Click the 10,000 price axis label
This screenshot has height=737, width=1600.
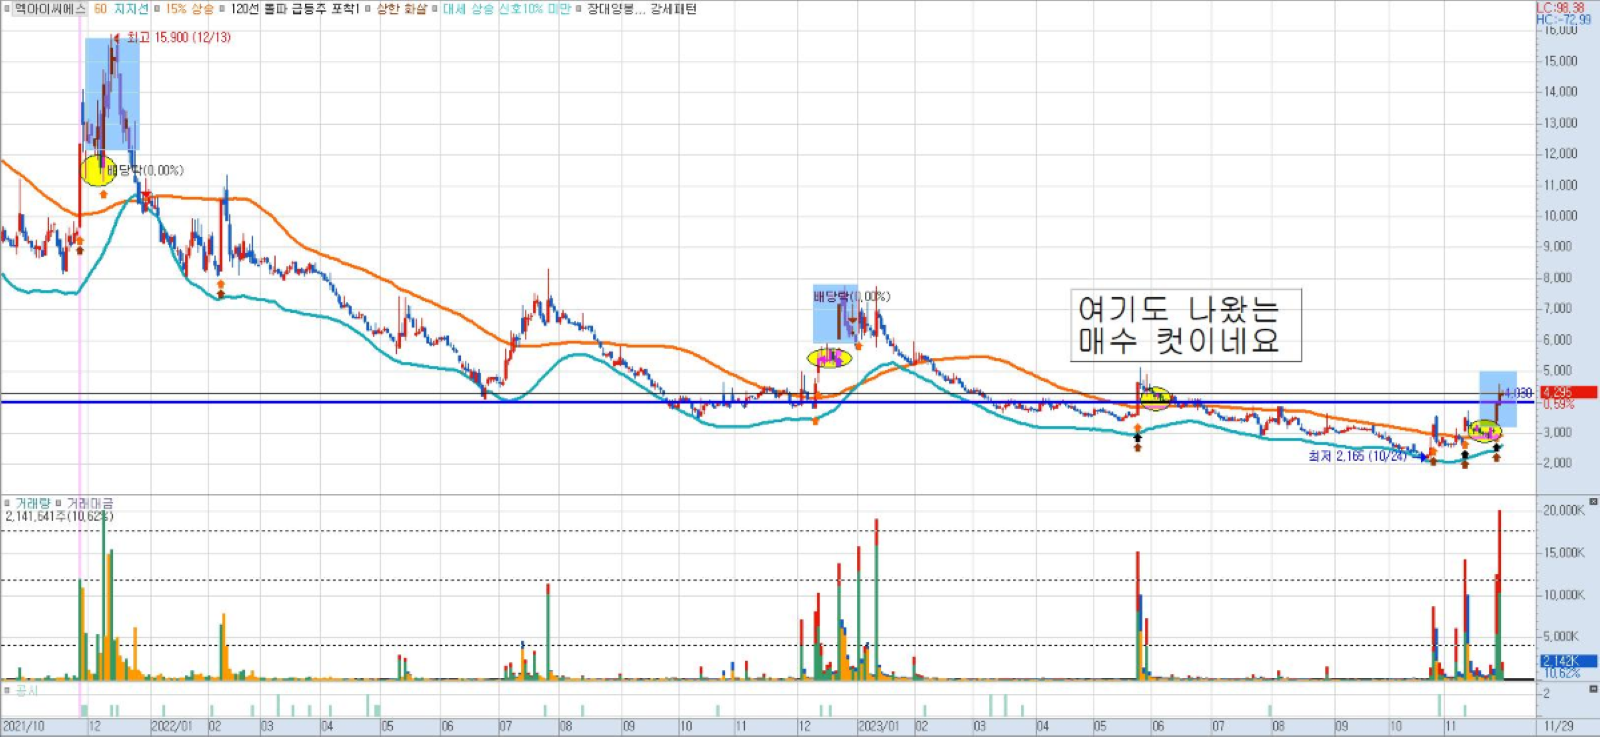pos(1561,215)
